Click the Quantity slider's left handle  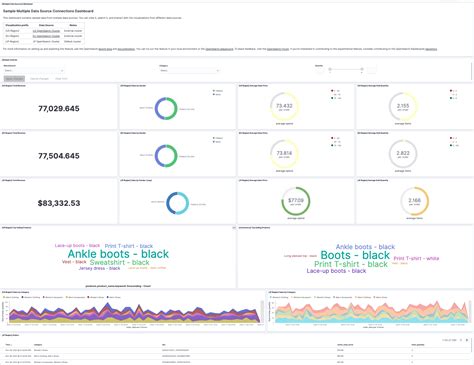coord(330,69)
